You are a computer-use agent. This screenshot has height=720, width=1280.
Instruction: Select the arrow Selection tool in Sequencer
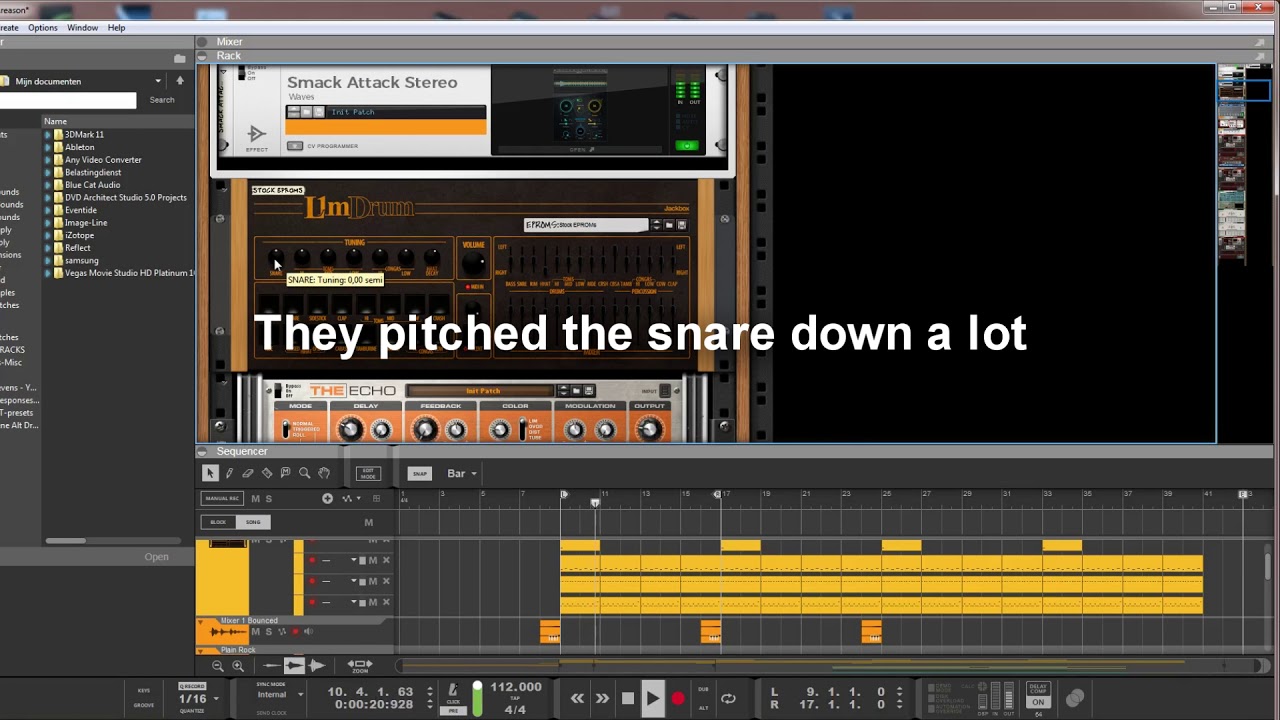[210, 473]
